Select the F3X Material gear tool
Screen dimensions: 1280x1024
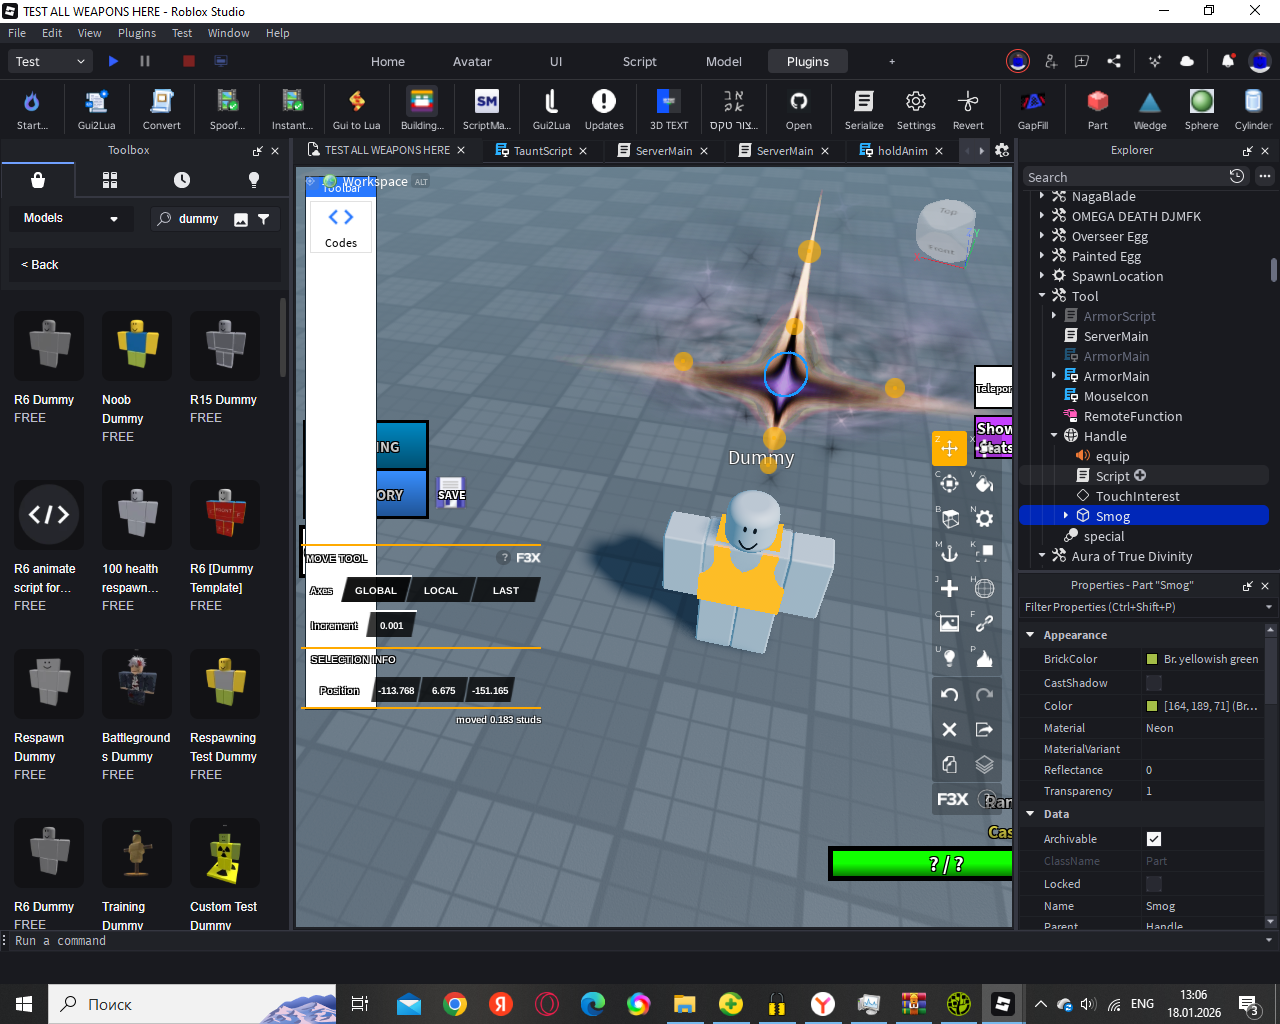pyautogui.click(x=984, y=519)
